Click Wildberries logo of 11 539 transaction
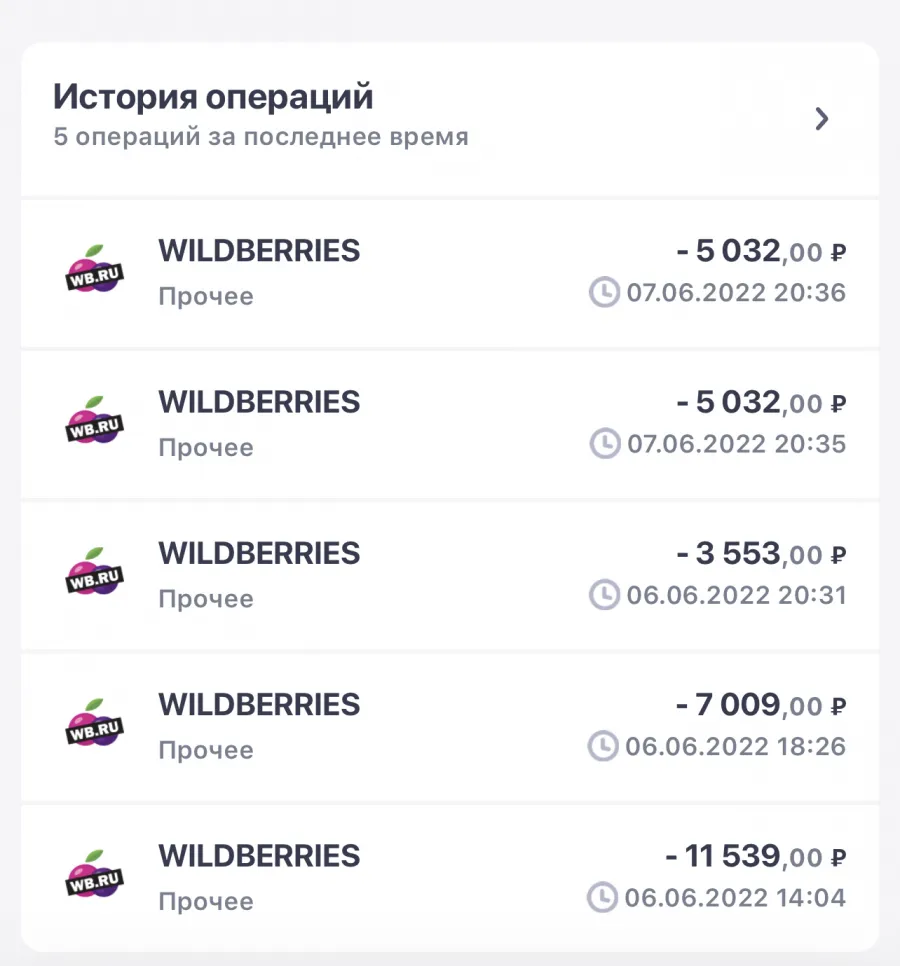 pyautogui.click(x=94, y=874)
